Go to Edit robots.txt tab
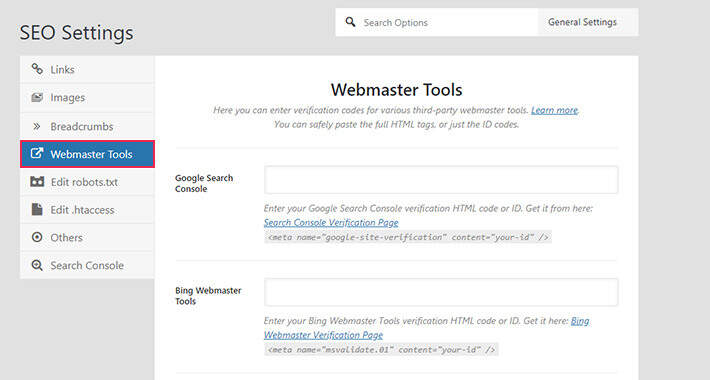The width and height of the screenshot is (710, 380). [87, 182]
